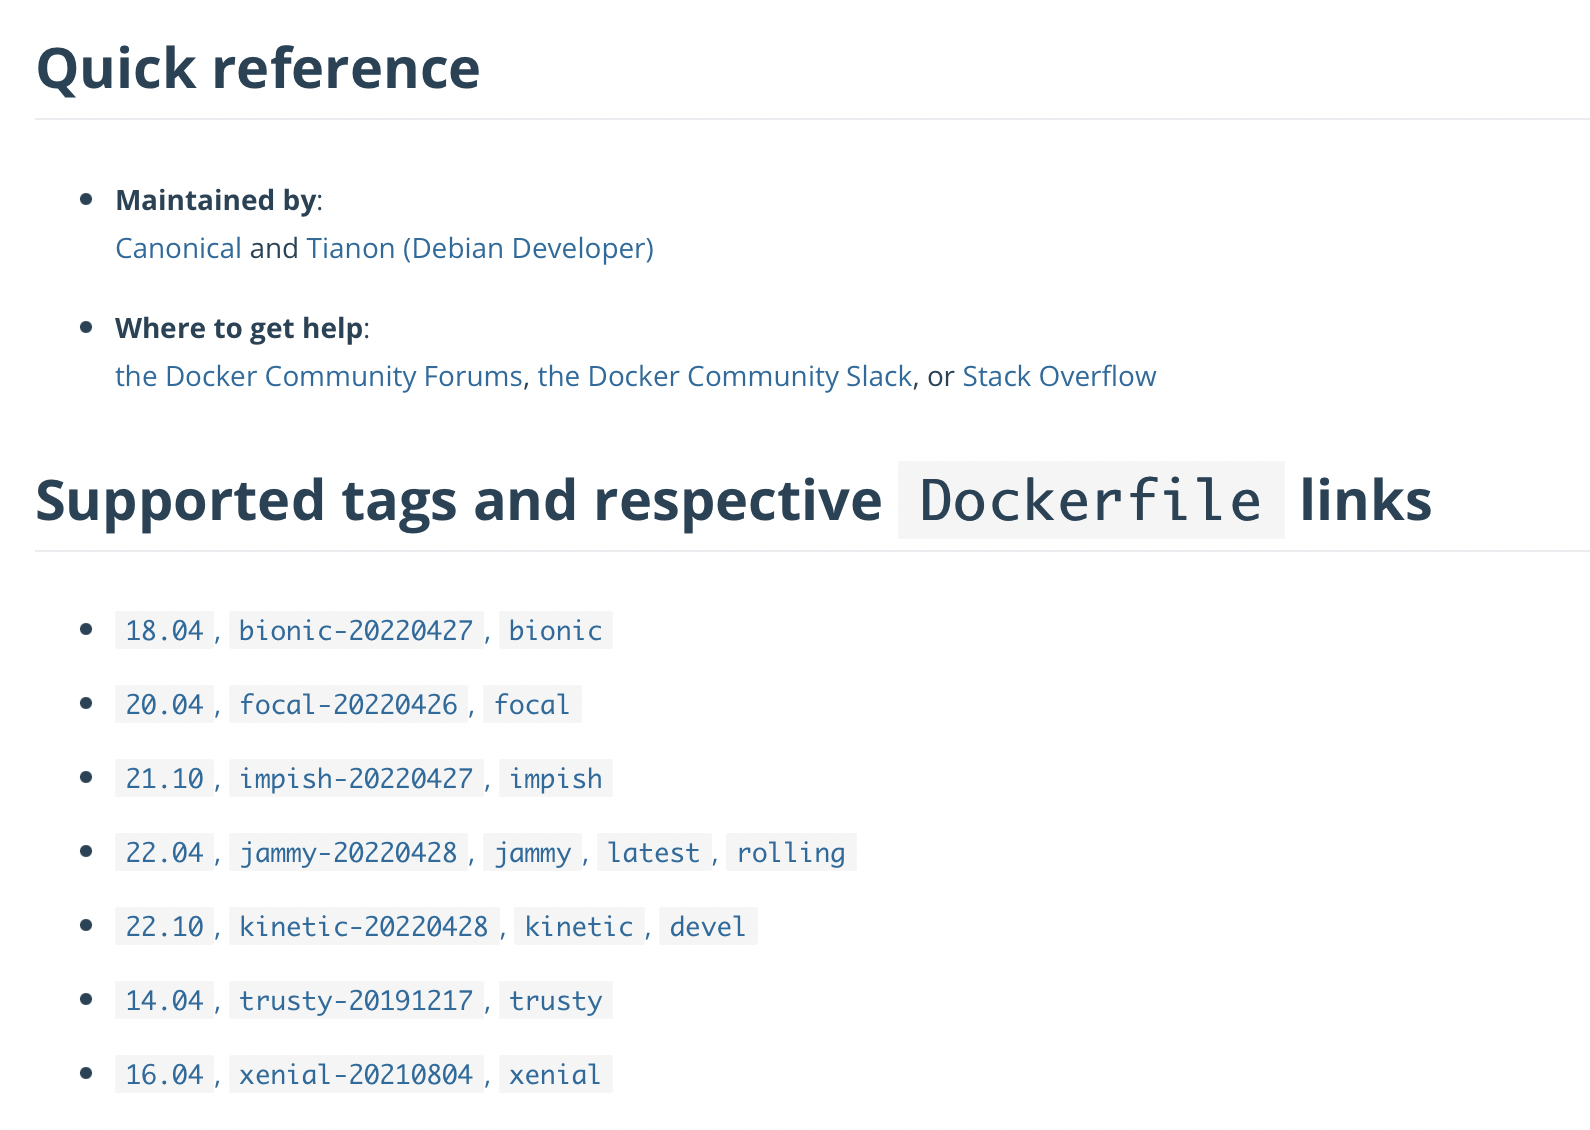Open the 22.10 tag Dockerfile link
1590x1130 pixels.
pyautogui.click(x=165, y=927)
